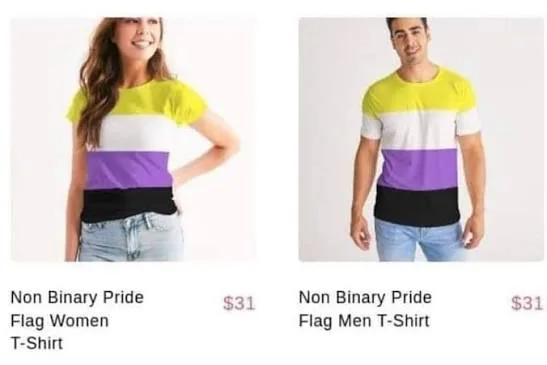Open the Non Binary Pride Flag Men T-Shirt image
This screenshot has height=365, width=547.
click(x=422, y=140)
